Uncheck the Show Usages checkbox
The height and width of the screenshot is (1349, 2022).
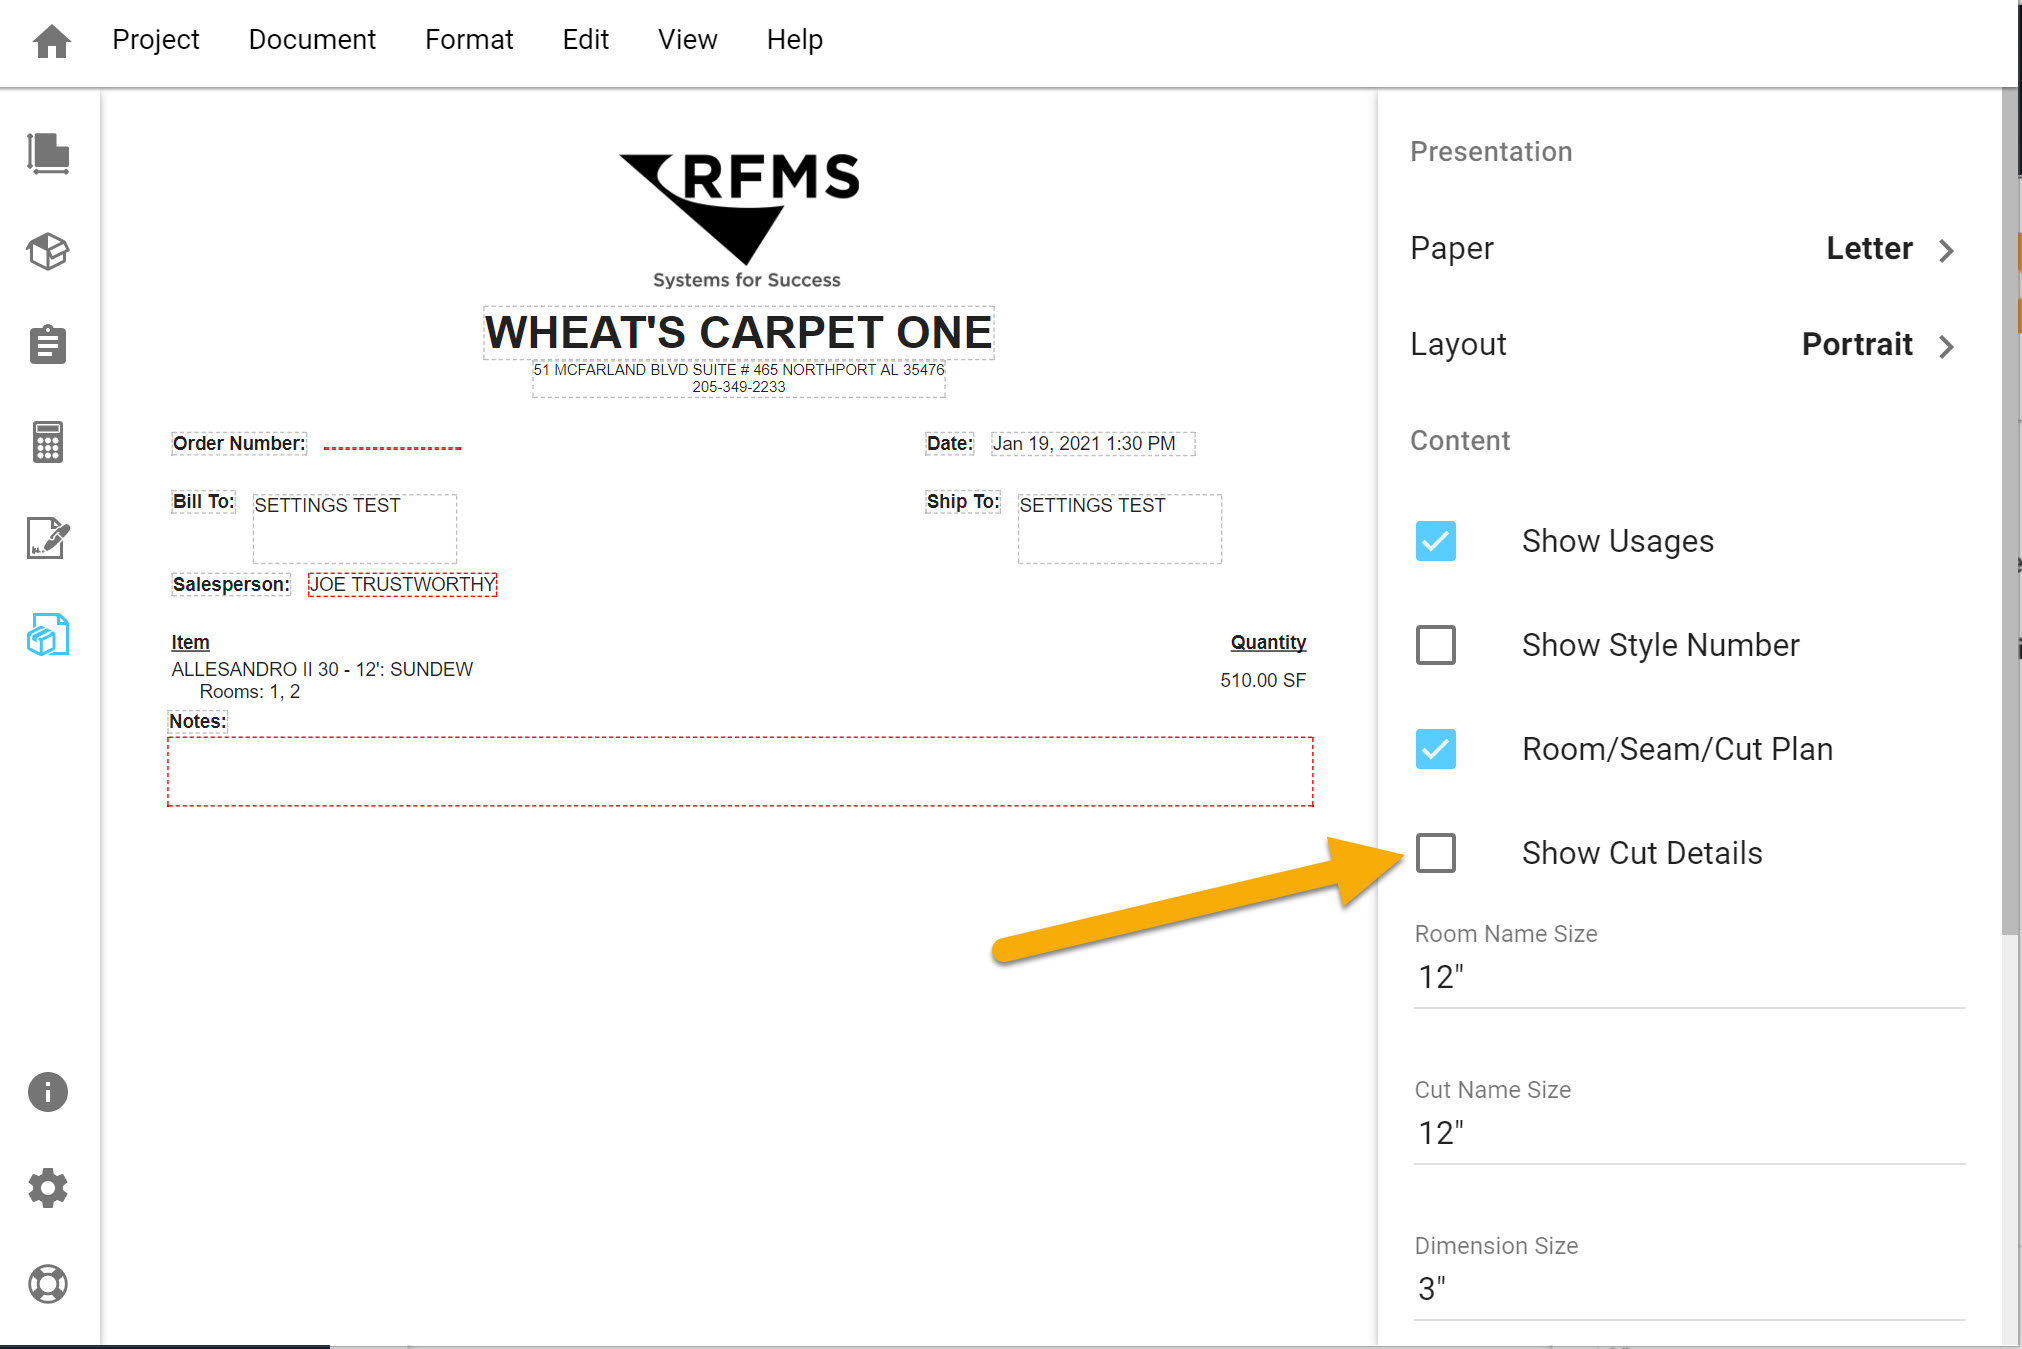pos(1436,541)
